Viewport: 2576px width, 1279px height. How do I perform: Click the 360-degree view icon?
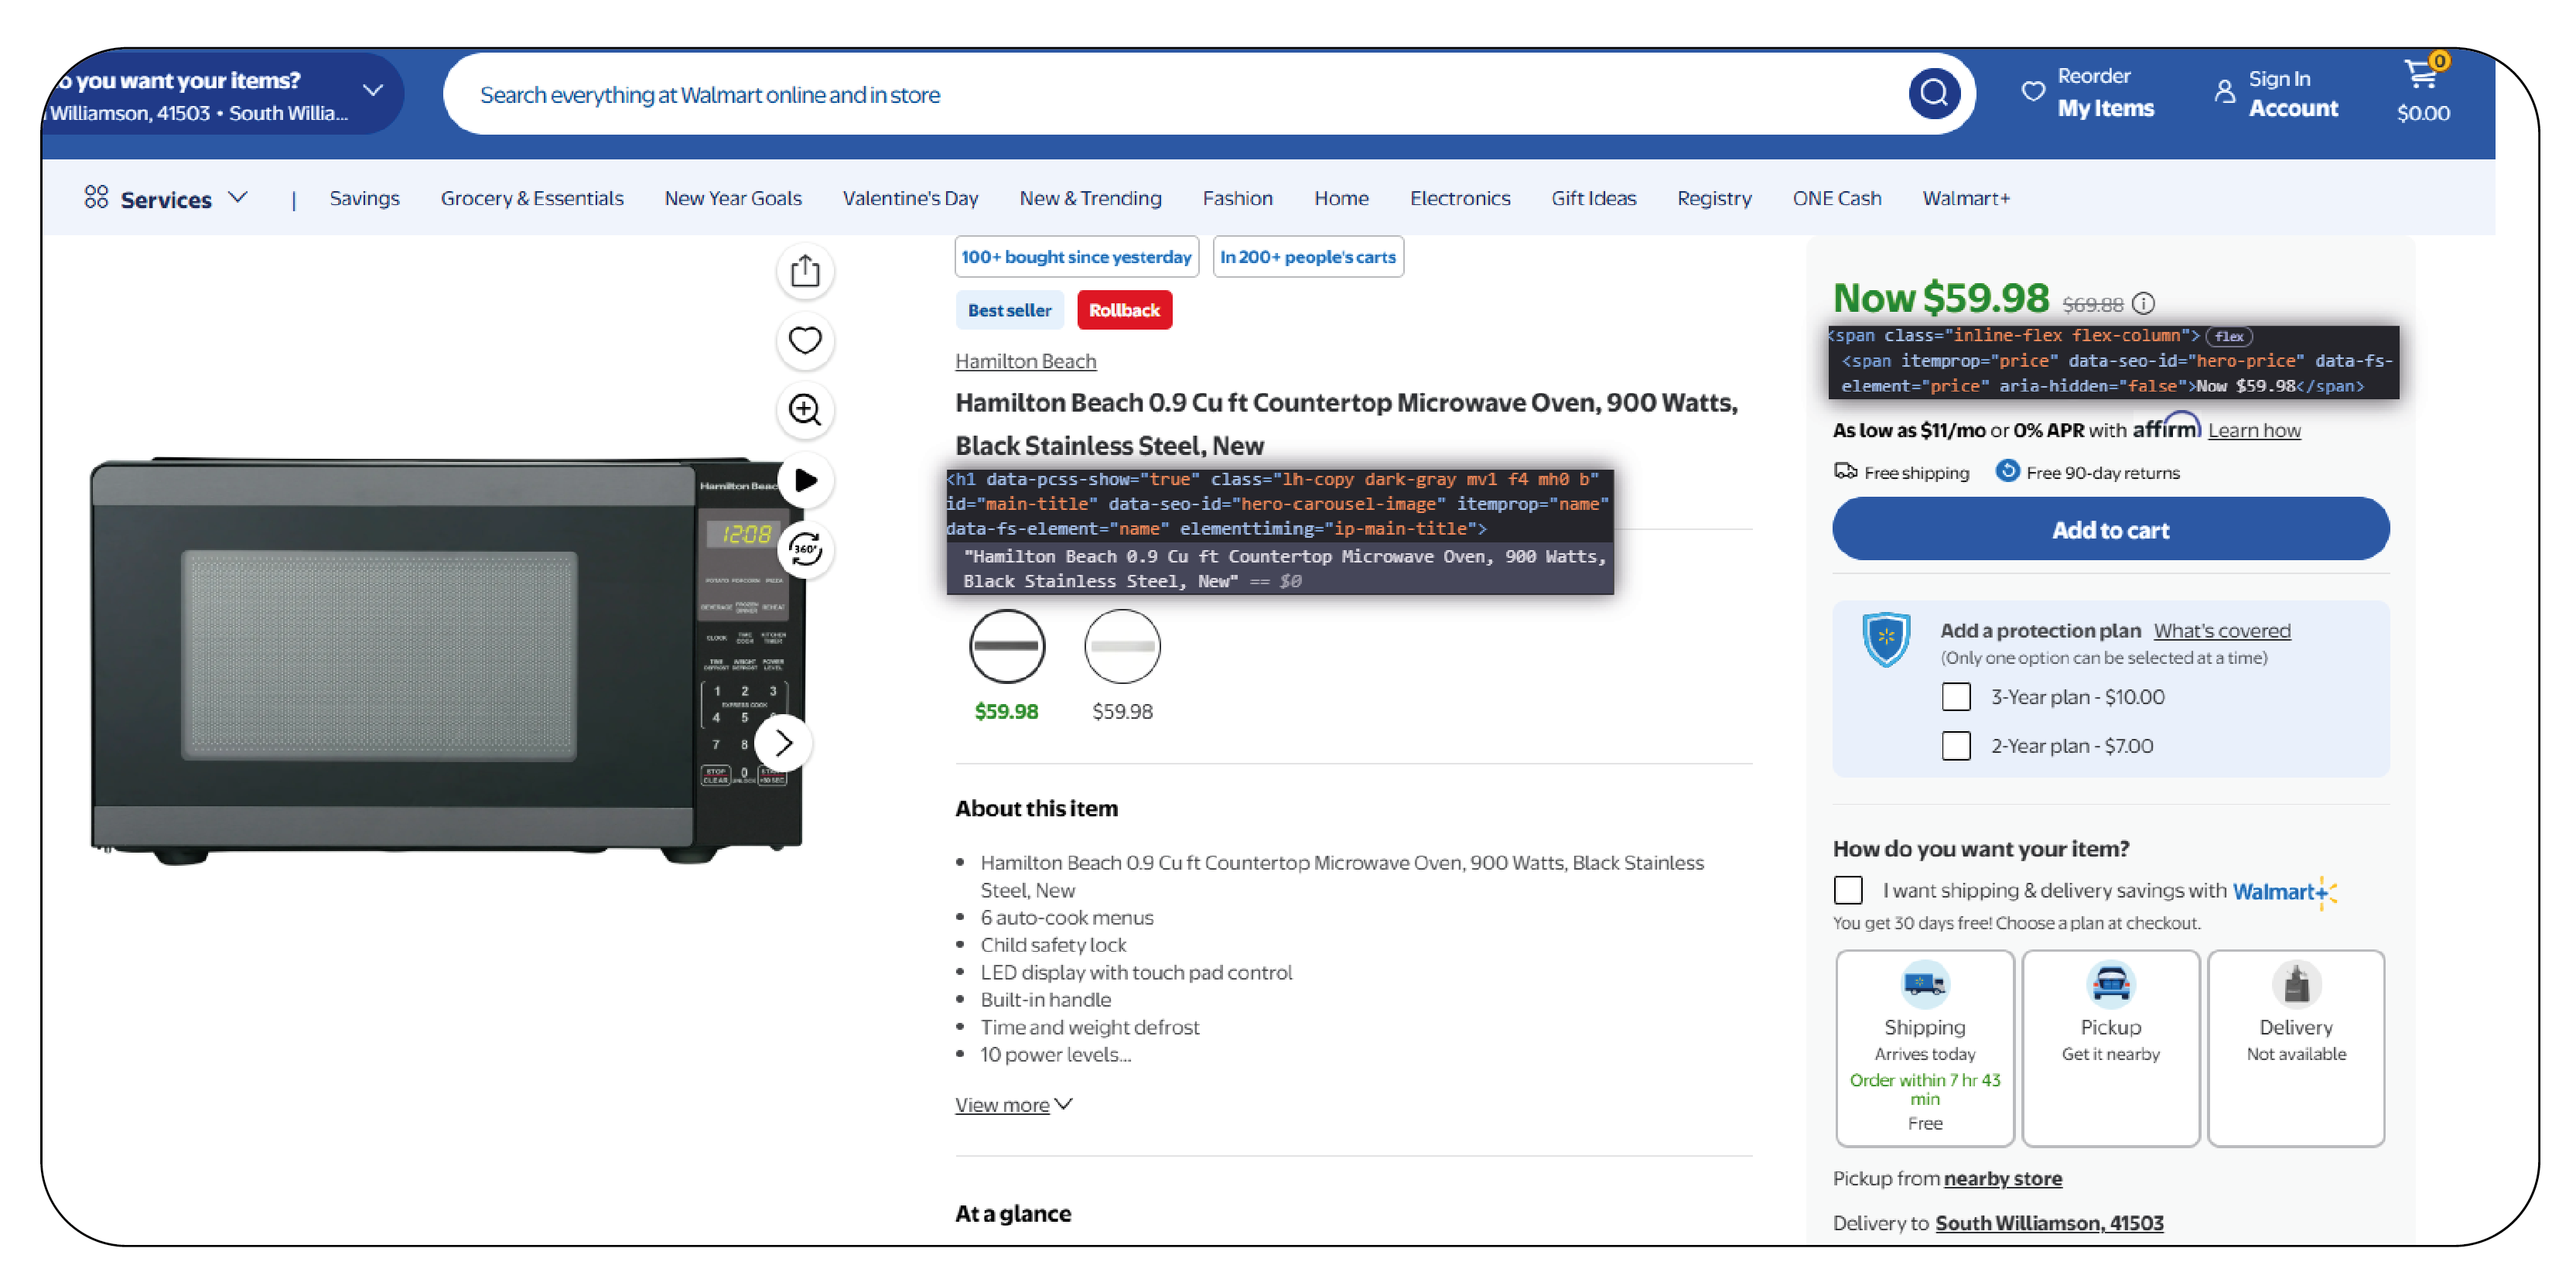click(x=804, y=548)
